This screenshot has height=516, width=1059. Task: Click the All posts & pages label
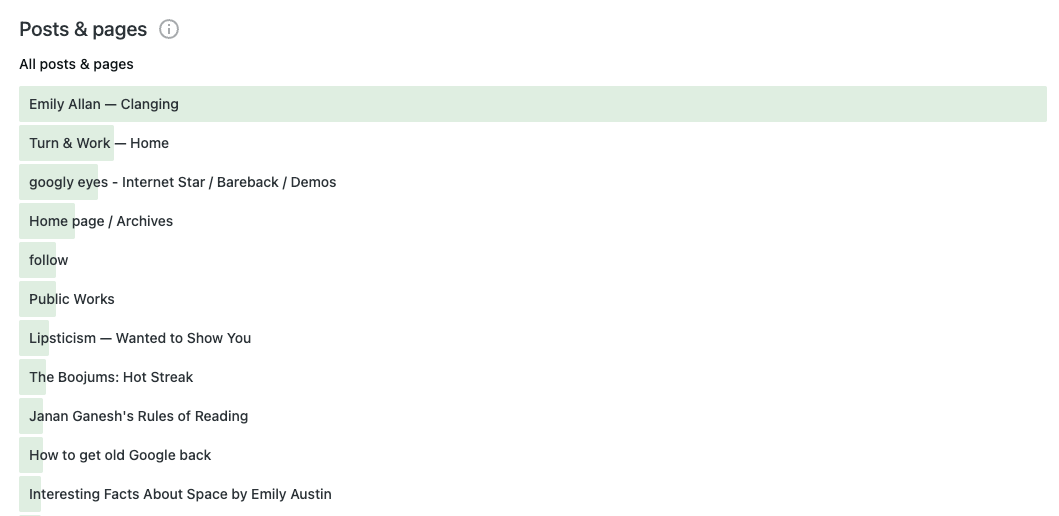76,64
